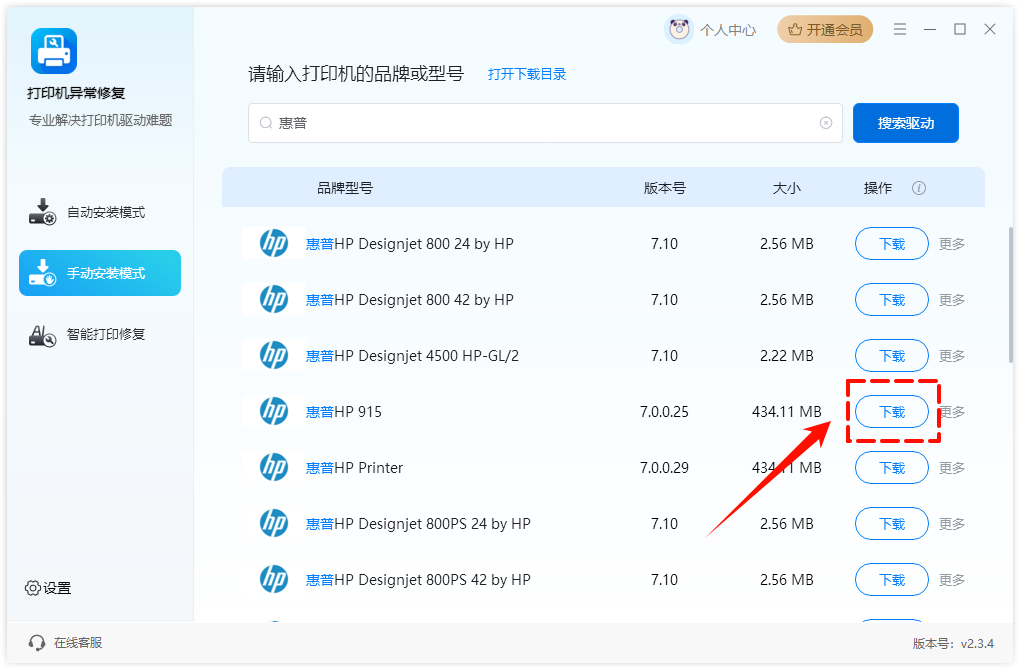Close the application window
Viewport: 1020px width, 670px height.
(x=989, y=29)
